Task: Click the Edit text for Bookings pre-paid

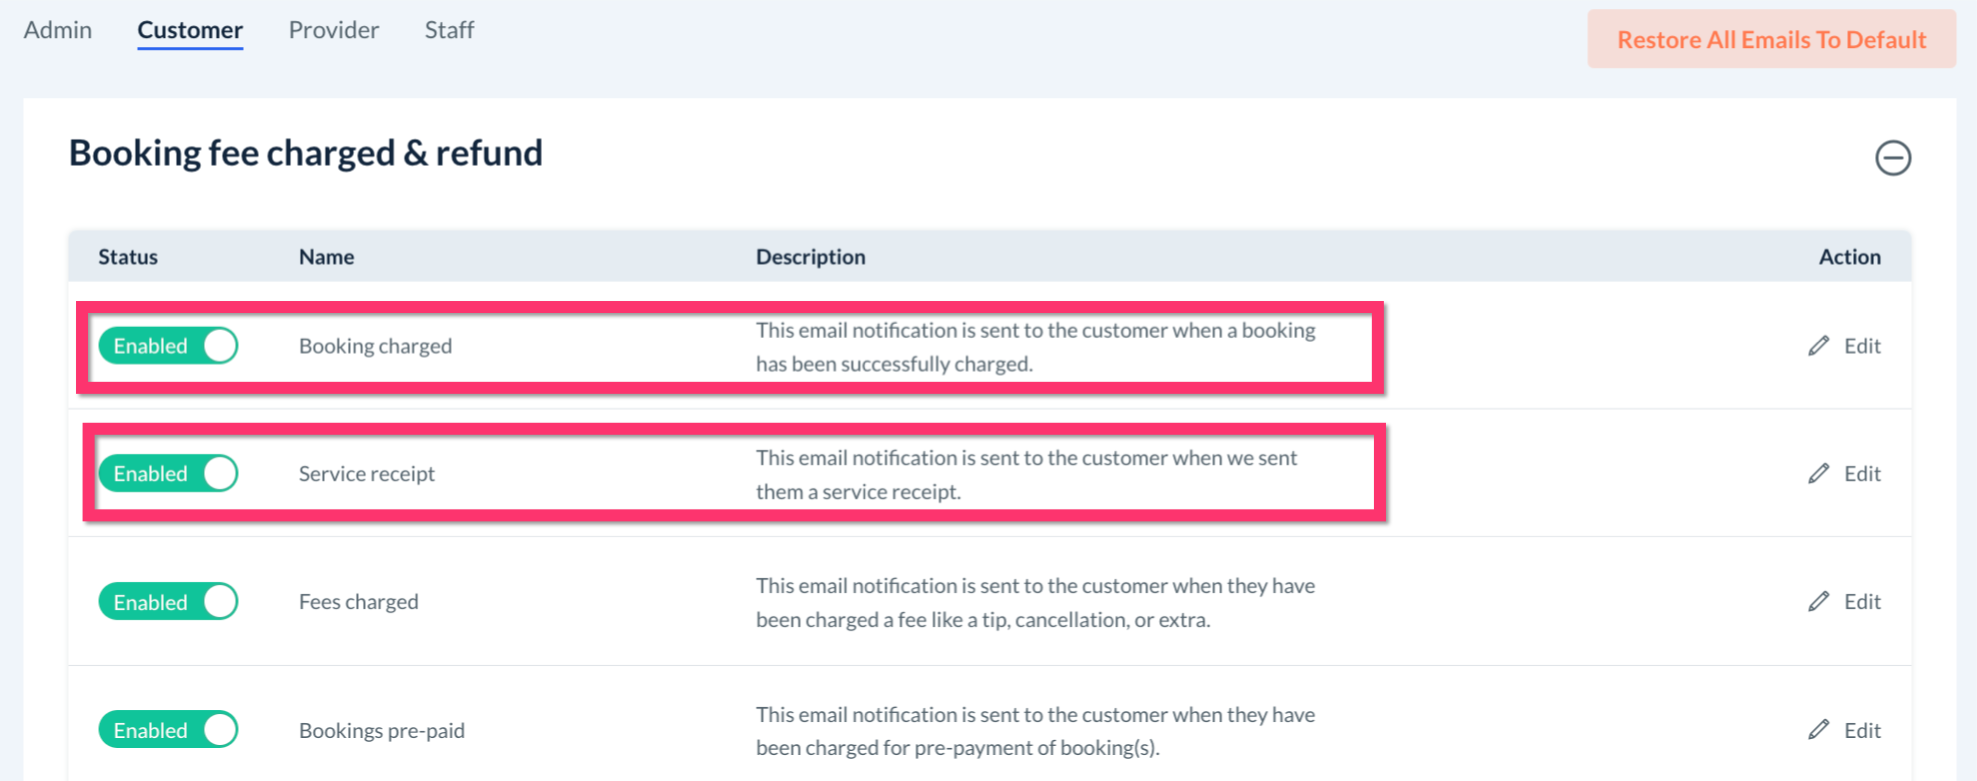Action: point(1862,730)
